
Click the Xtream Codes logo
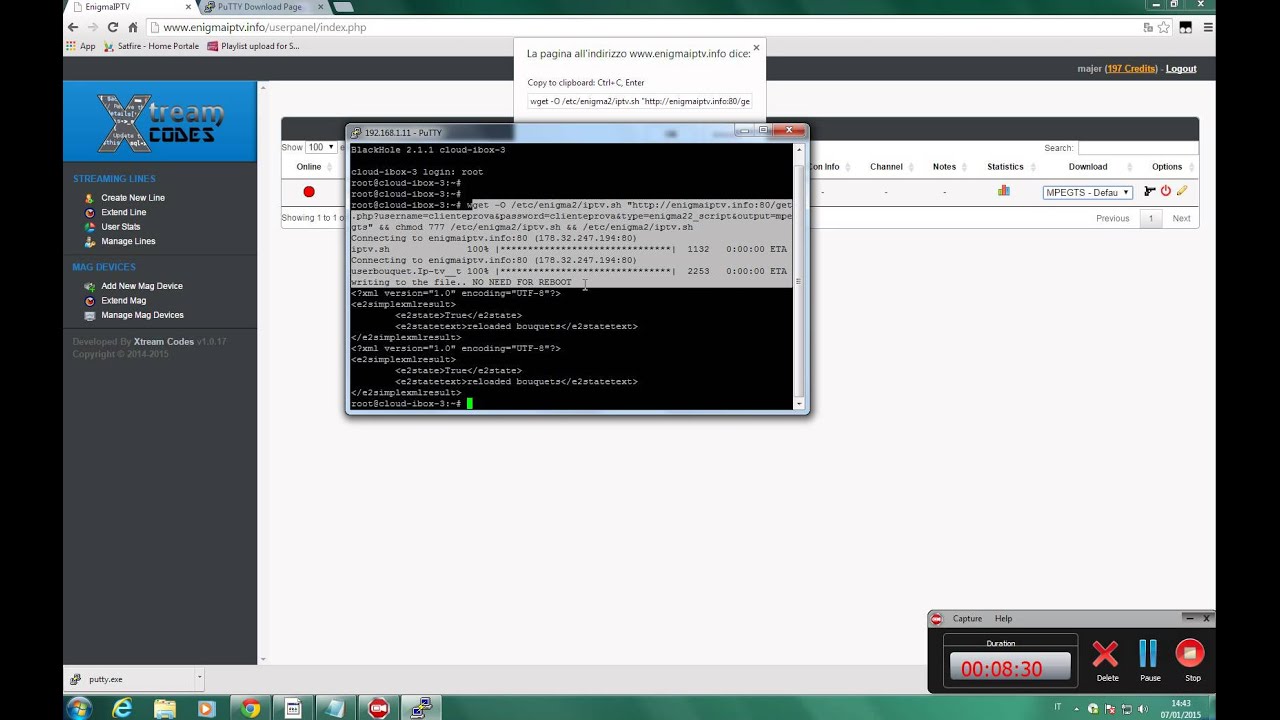tap(160, 121)
